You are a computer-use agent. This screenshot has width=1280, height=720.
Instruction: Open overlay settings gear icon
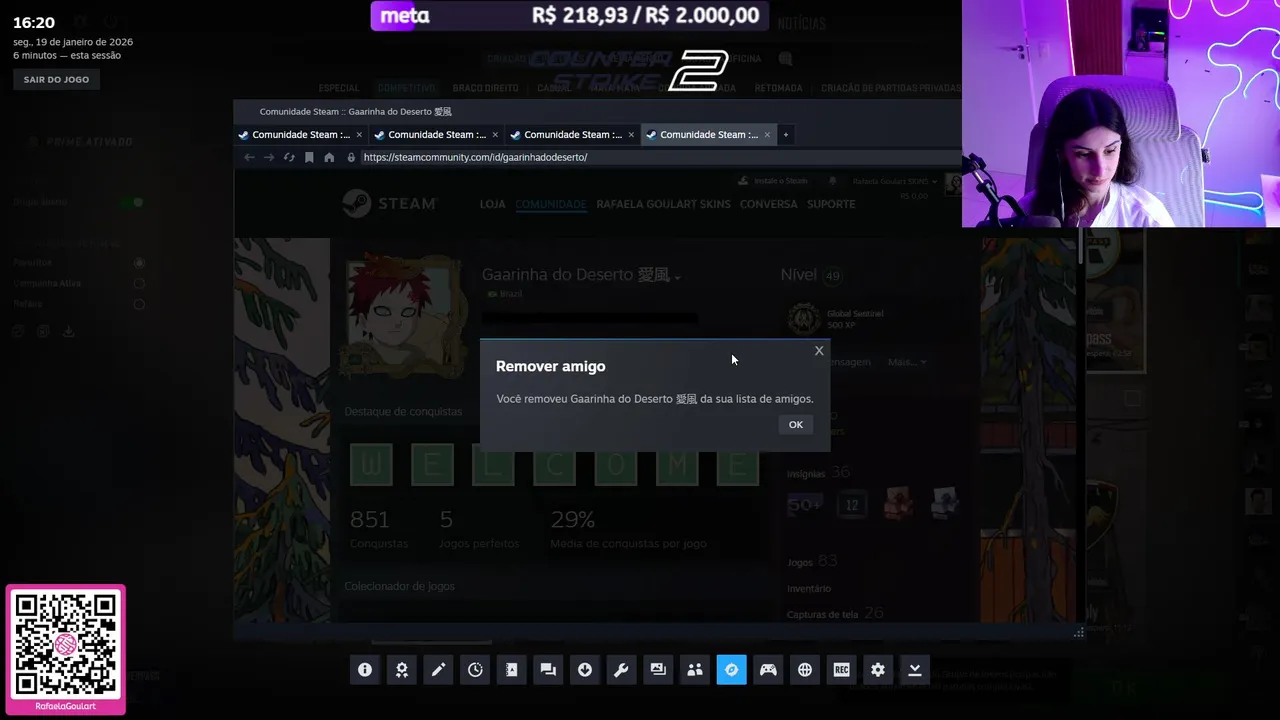pyautogui.click(x=878, y=670)
